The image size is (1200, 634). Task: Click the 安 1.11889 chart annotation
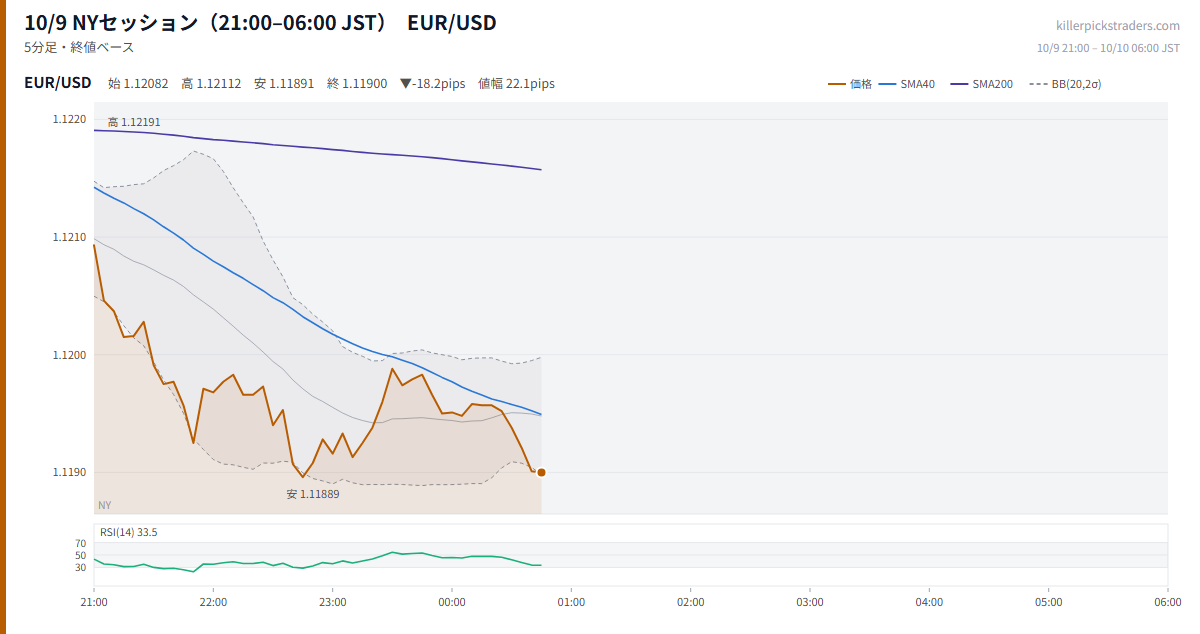(313, 494)
